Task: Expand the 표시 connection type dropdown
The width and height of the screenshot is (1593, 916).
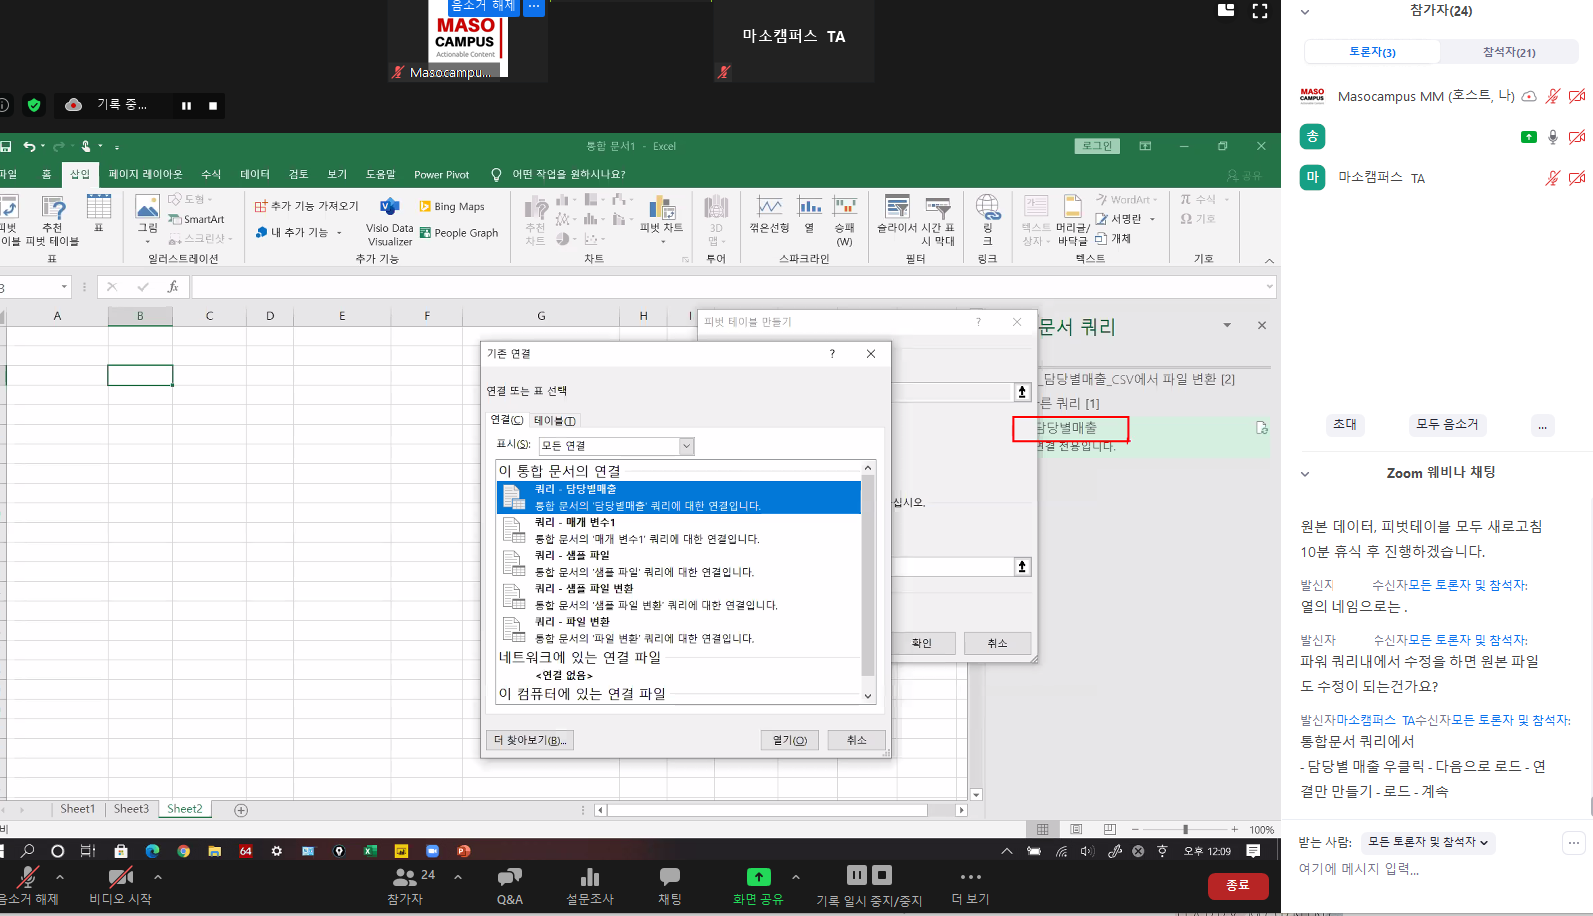Action: [686, 446]
